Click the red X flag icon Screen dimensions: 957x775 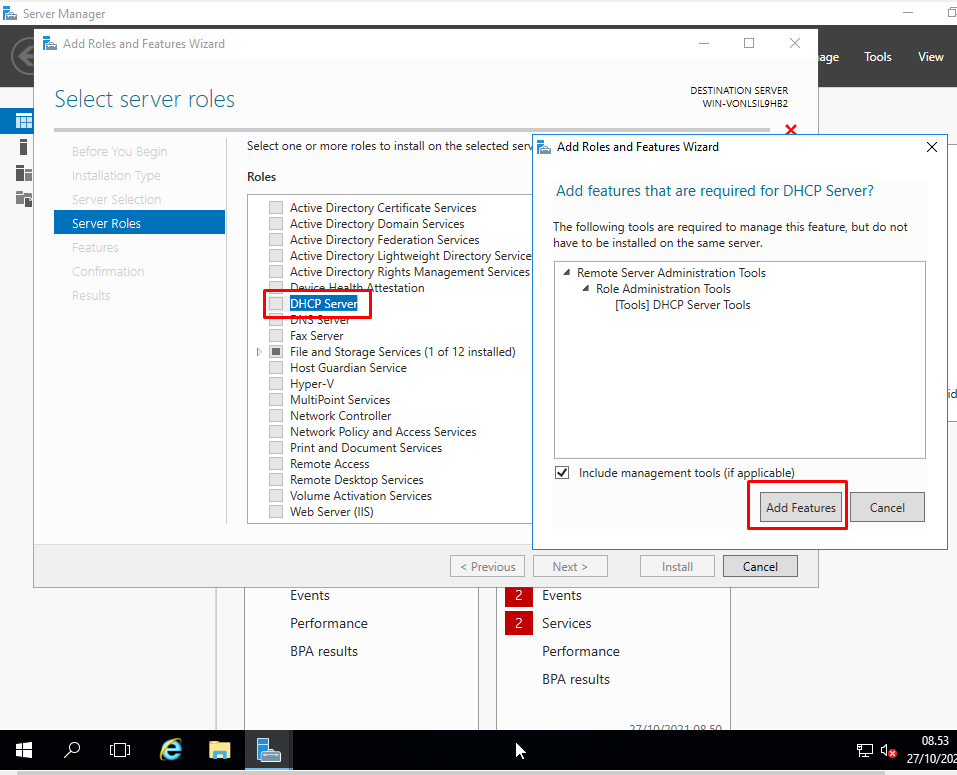(x=791, y=129)
